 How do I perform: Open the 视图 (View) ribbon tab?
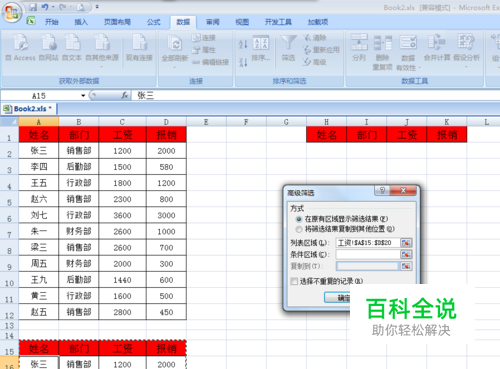(242, 22)
